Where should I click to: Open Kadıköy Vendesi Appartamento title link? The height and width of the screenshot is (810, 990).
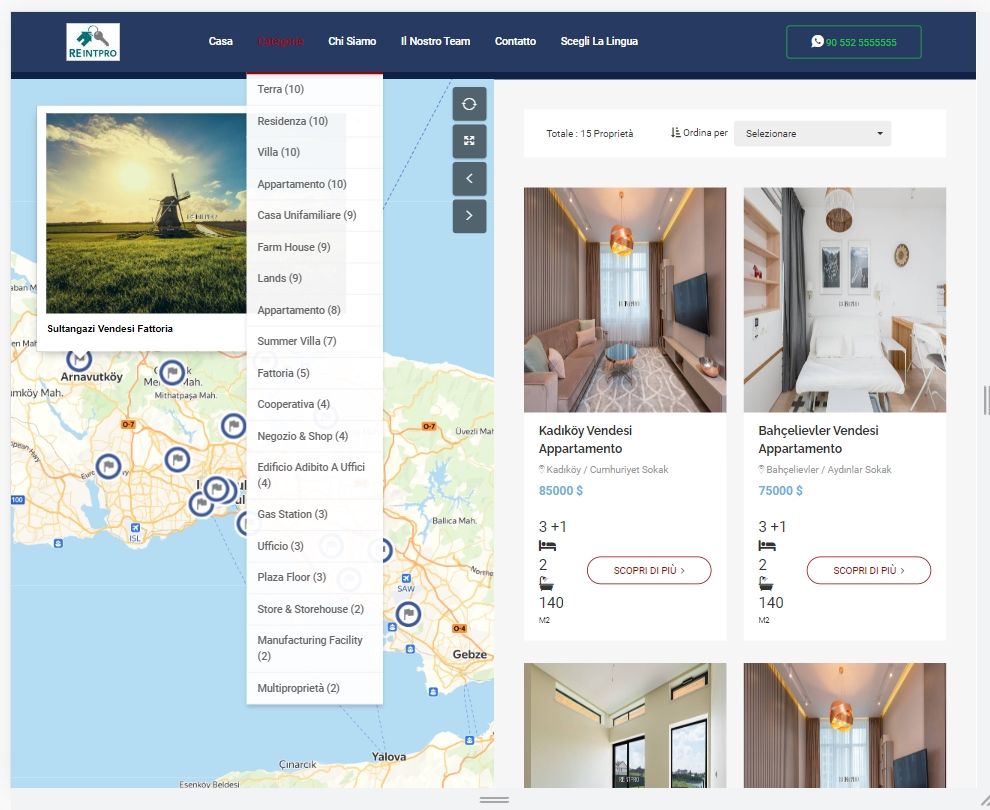click(x=585, y=439)
